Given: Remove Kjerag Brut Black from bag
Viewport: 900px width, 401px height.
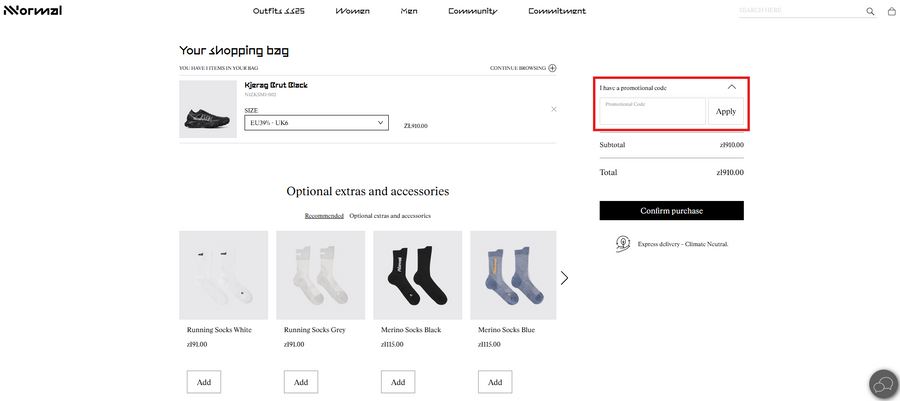Looking at the screenshot, I should pos(554,109).
